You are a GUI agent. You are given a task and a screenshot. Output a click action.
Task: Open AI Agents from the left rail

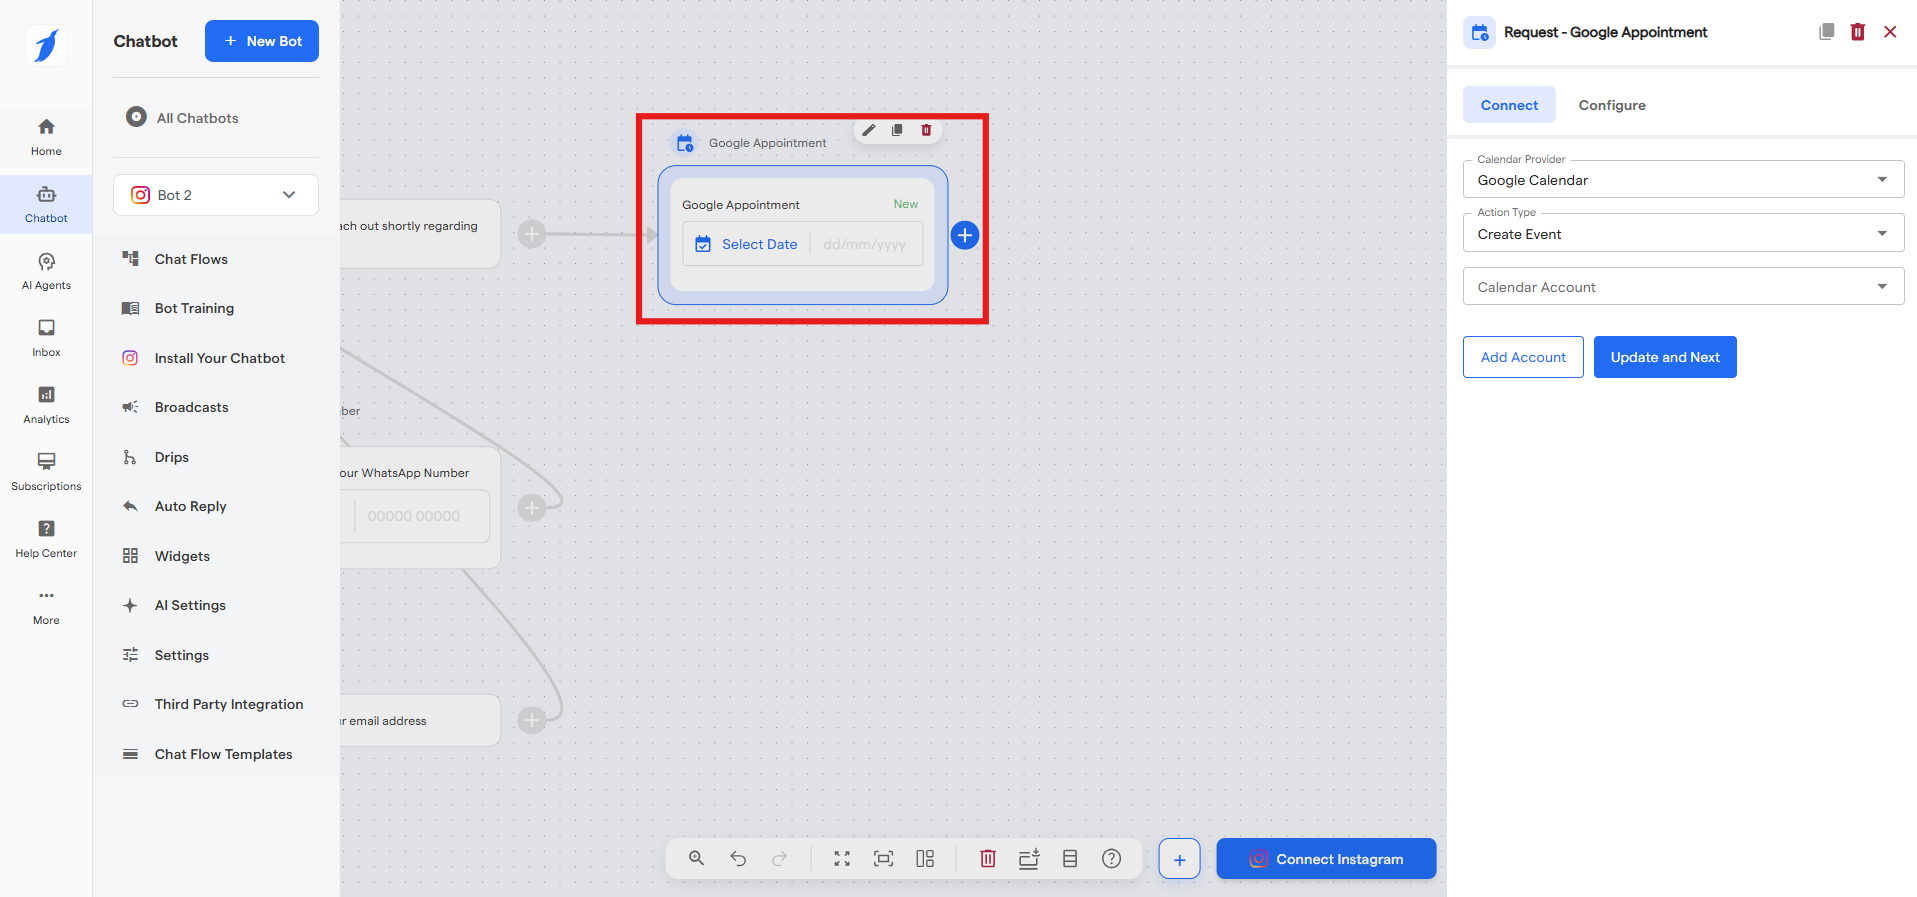click(46, 271)
